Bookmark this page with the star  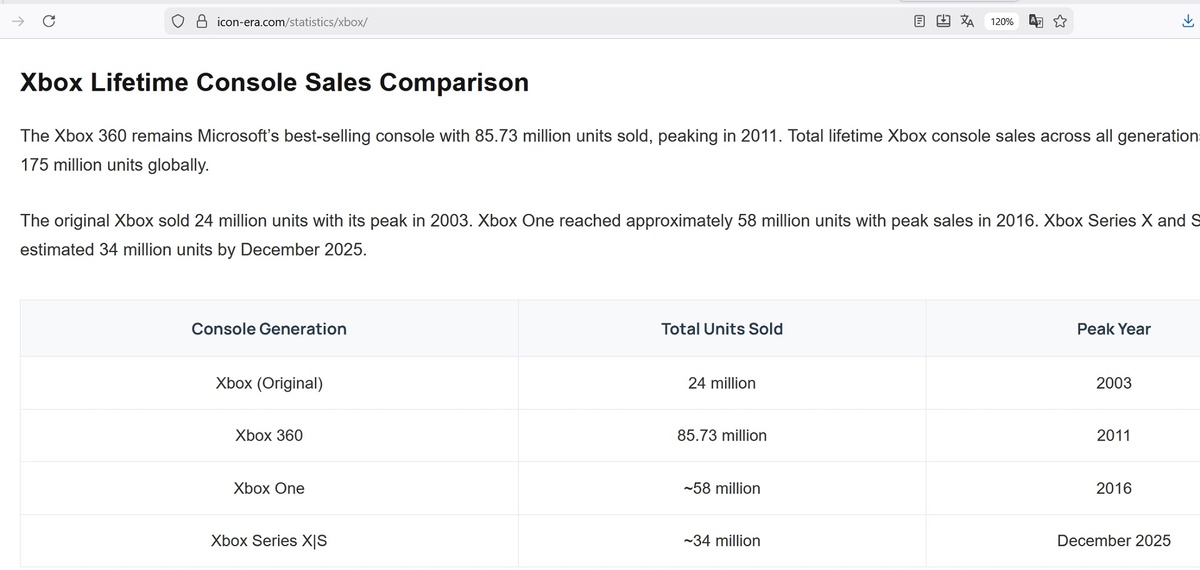click(1059, 21)
